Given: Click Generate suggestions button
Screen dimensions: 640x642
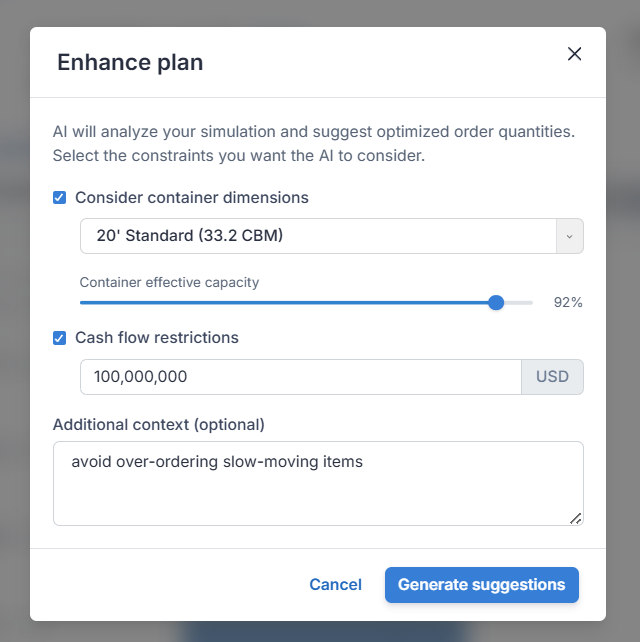Looking at the screenshot, I should (x=482, y=585).
